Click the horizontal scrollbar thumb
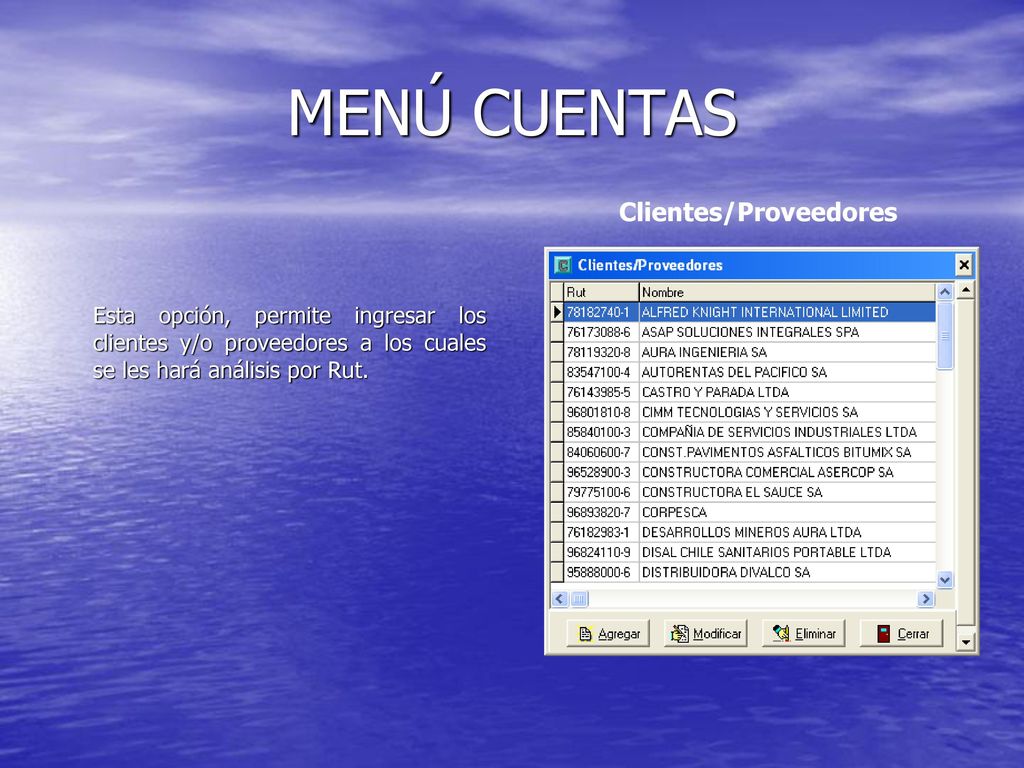Viewport: 1024px width, 768px height. (579, 598)
